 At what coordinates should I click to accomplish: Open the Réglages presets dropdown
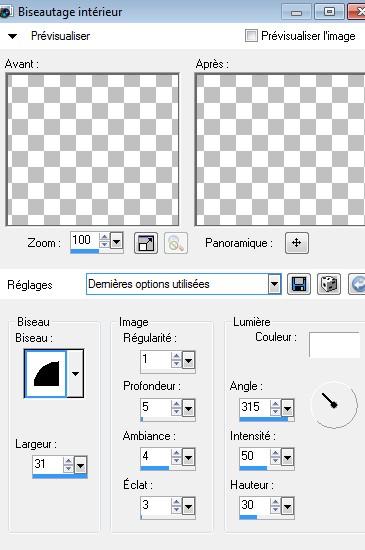[275, 284]
